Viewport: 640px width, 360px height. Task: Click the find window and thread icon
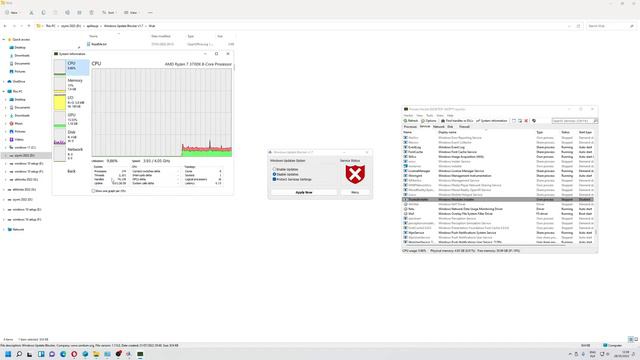coord(520,121)
